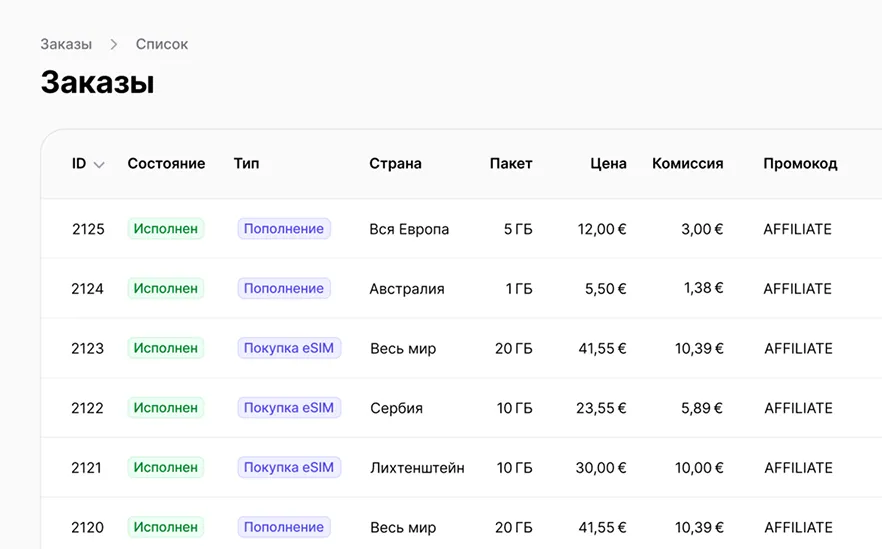Select the Цена column header
882x549 pixels.
(608, 163)
